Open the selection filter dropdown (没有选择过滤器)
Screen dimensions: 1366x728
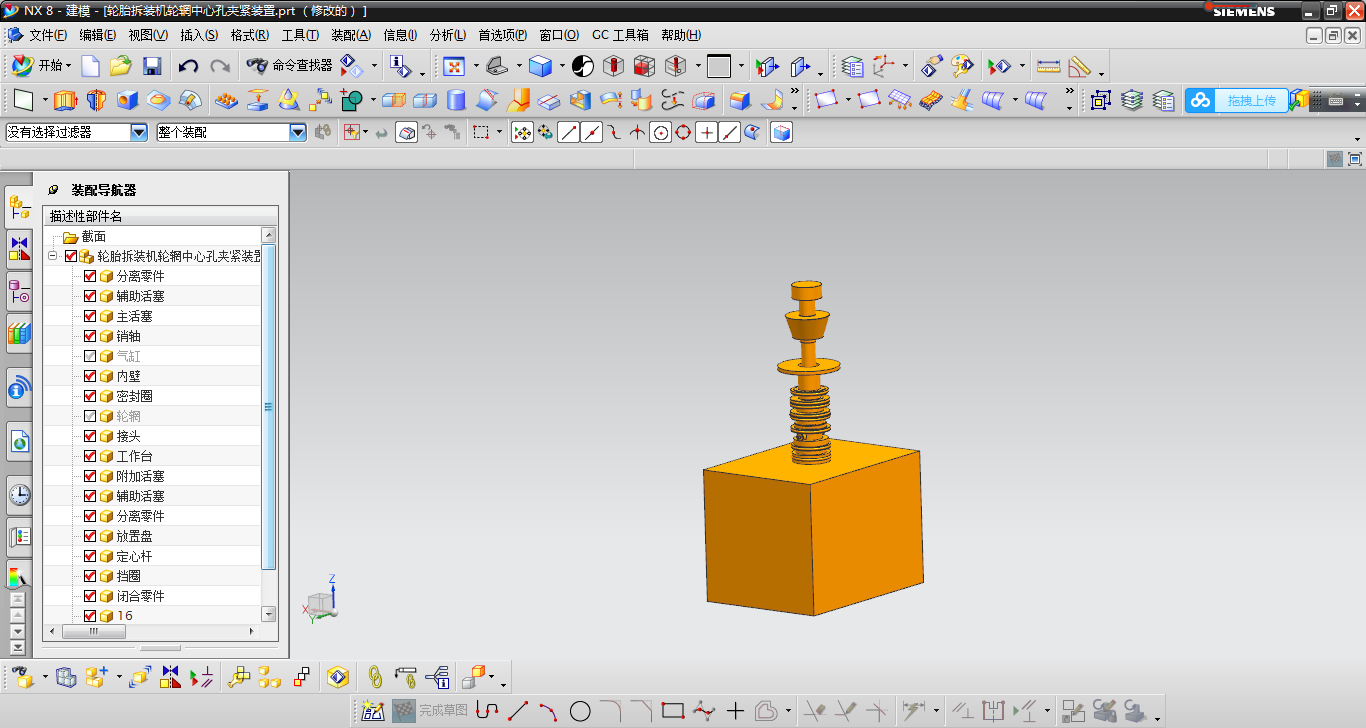[x=139, y=132]
